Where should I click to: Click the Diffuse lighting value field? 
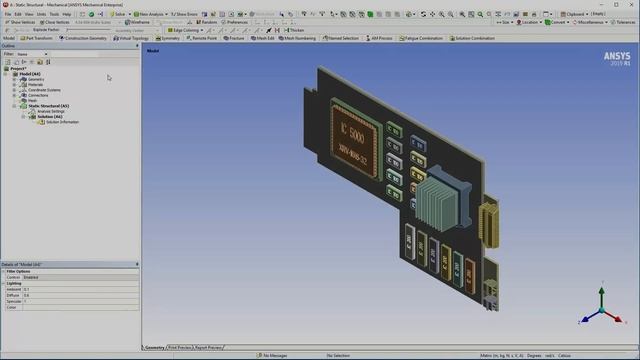[80, 295]
